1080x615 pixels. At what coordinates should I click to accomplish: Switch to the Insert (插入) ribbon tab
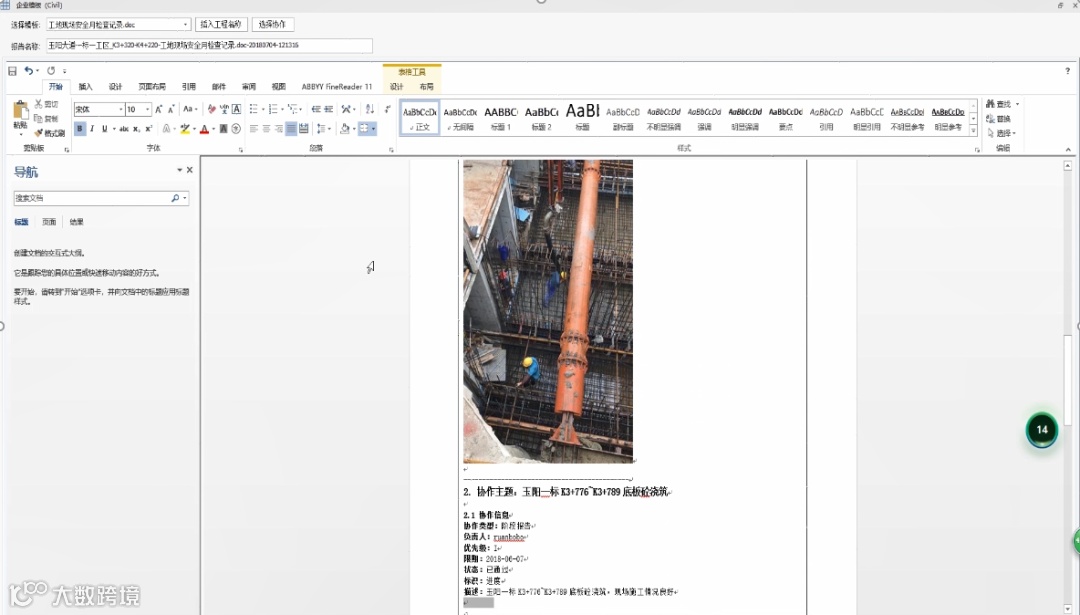tap(85, 87)
